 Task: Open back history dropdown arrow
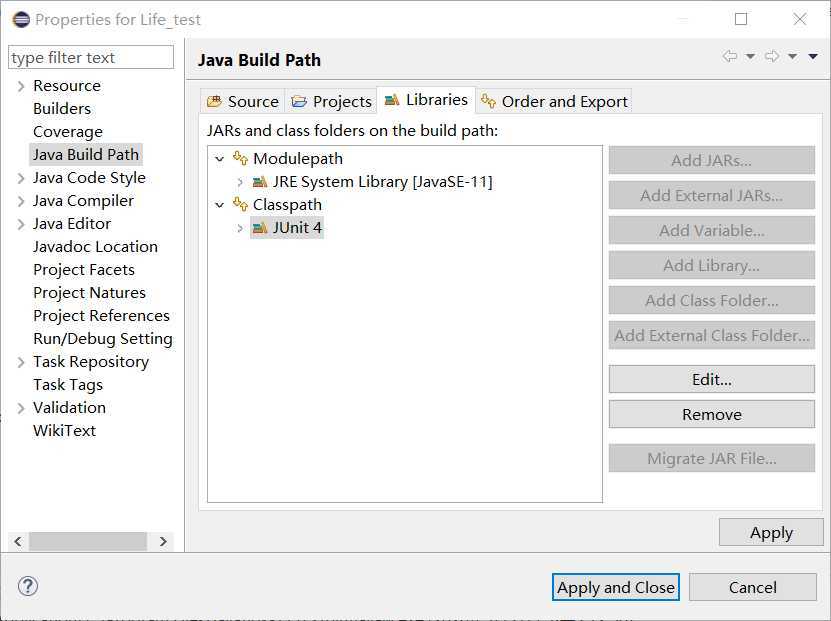pos(750,57)
